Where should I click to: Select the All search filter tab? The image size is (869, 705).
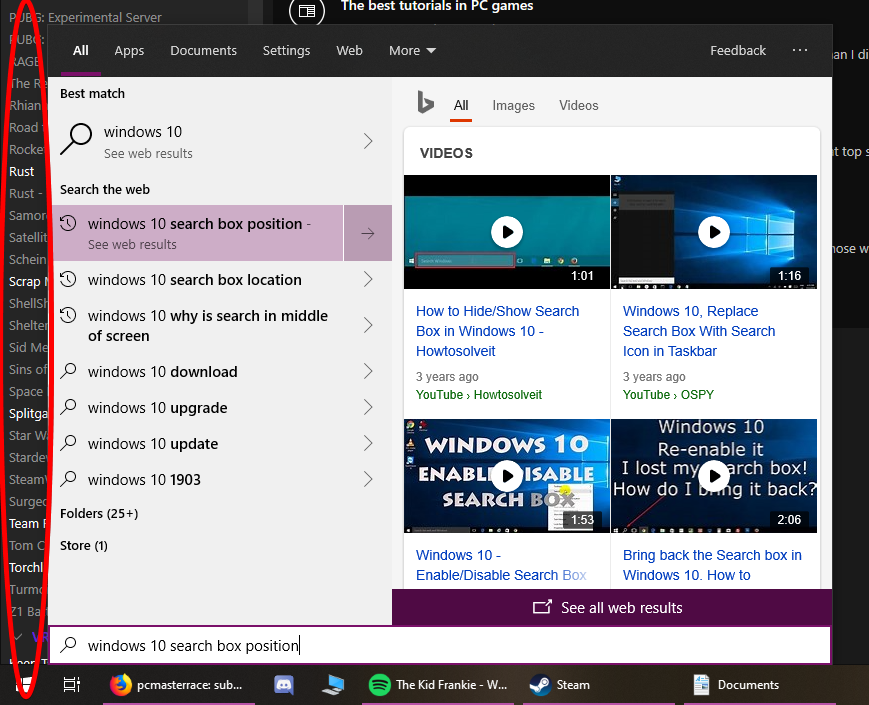click(81, 50)
